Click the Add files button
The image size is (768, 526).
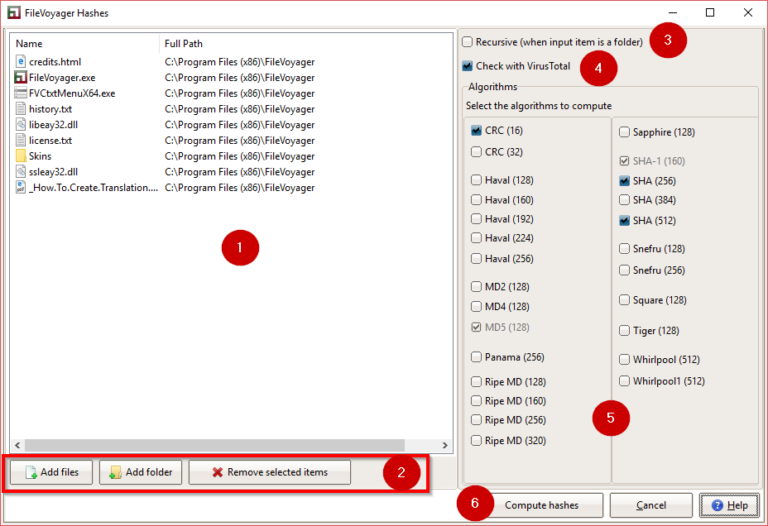click(51, 472)
